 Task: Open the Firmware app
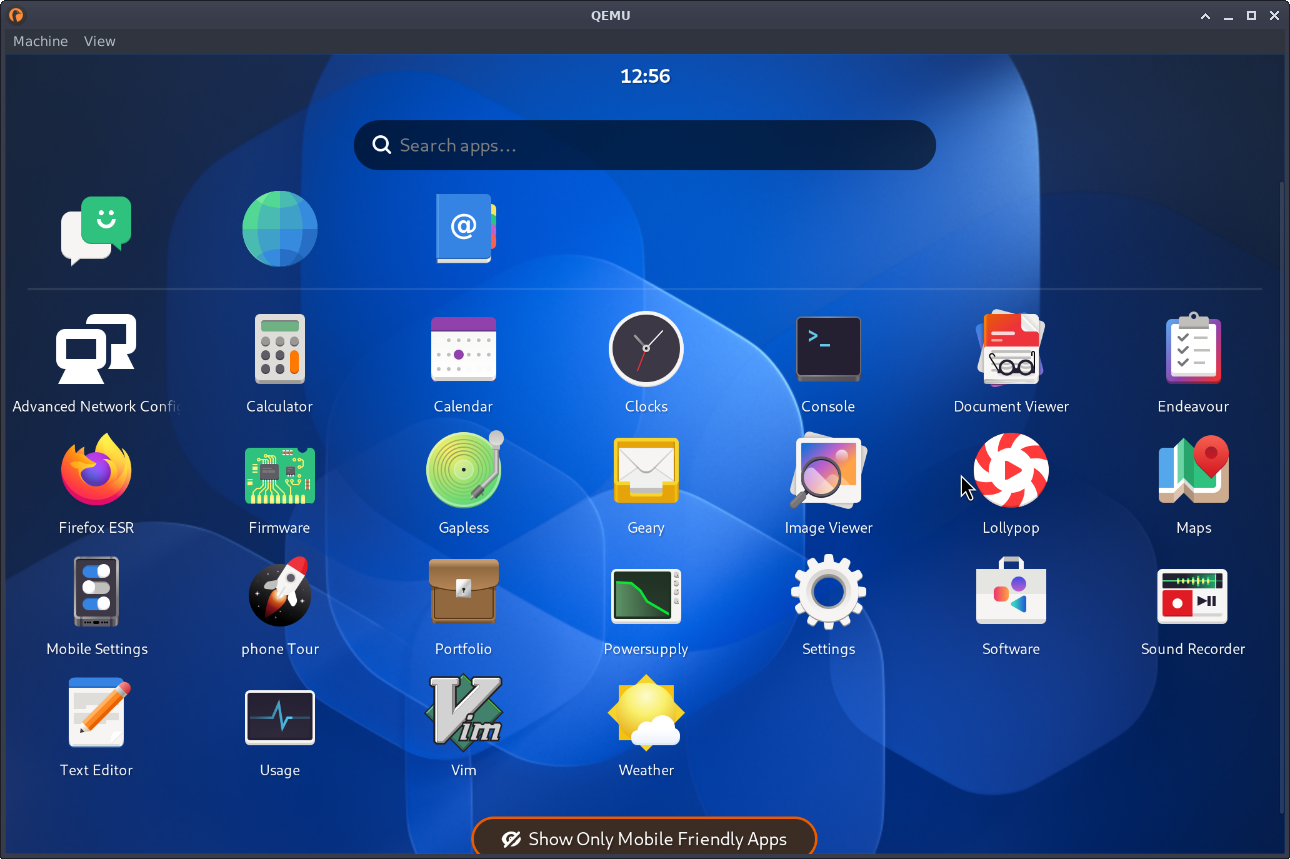[280, 475]
